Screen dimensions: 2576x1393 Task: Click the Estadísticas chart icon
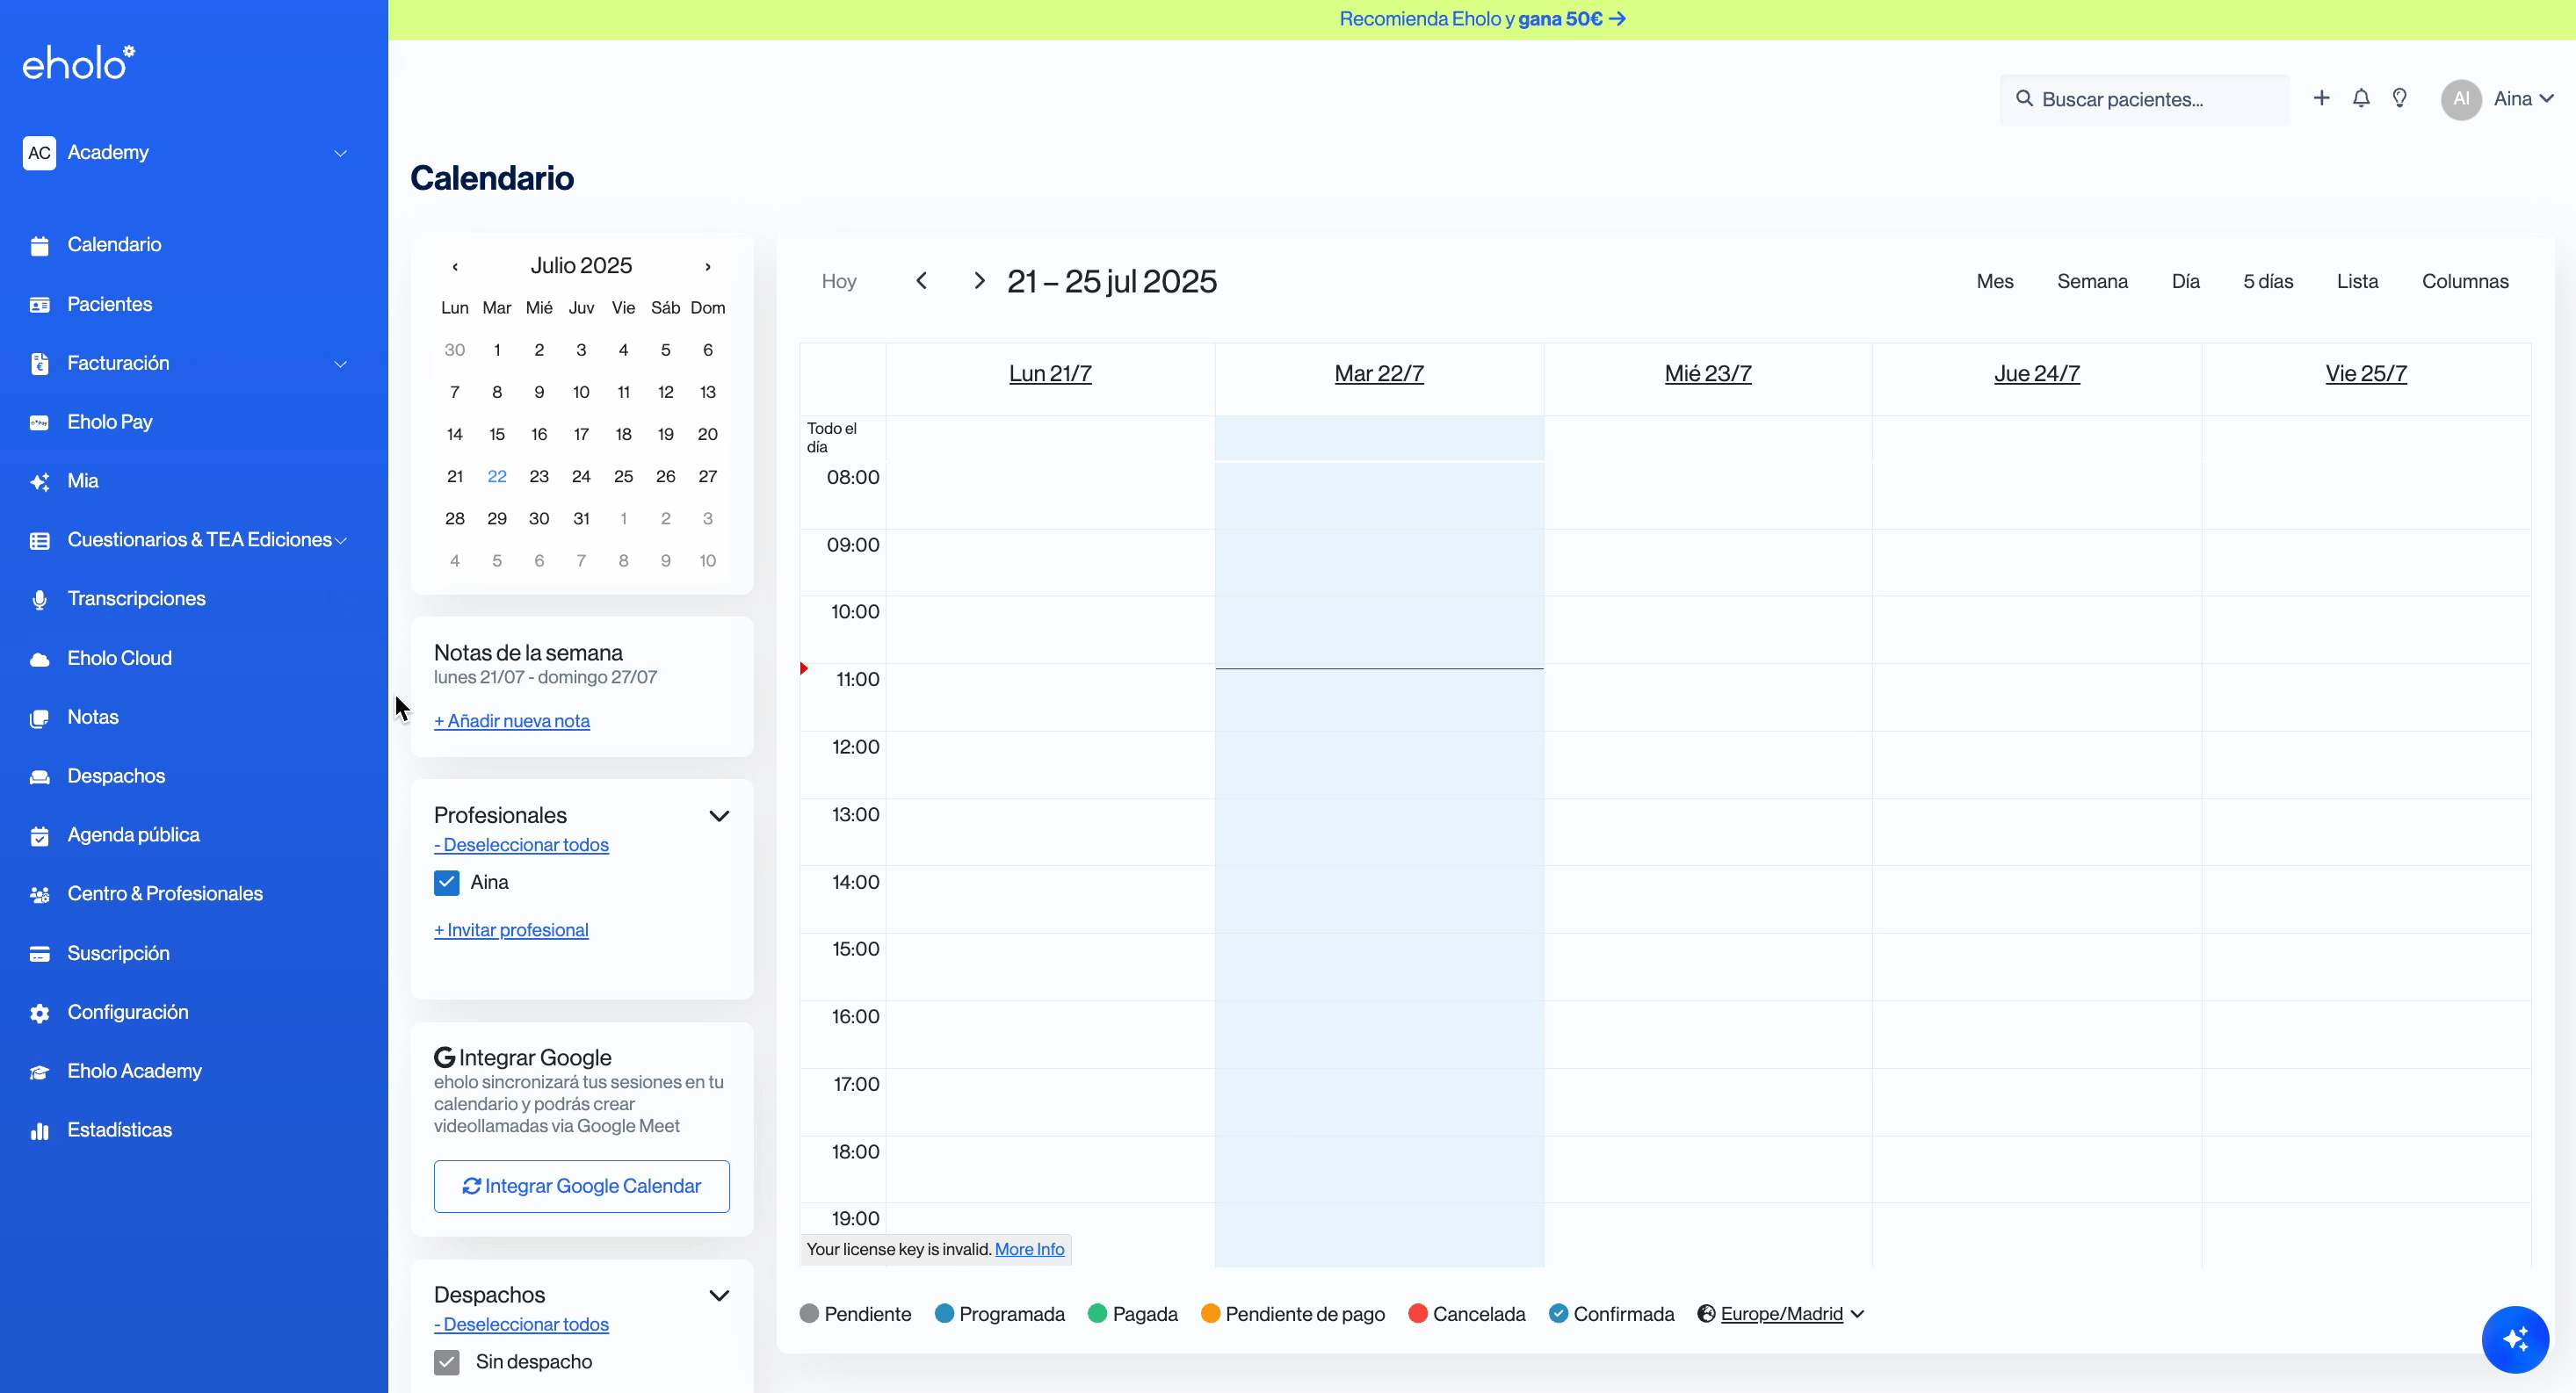(40, 1130)
